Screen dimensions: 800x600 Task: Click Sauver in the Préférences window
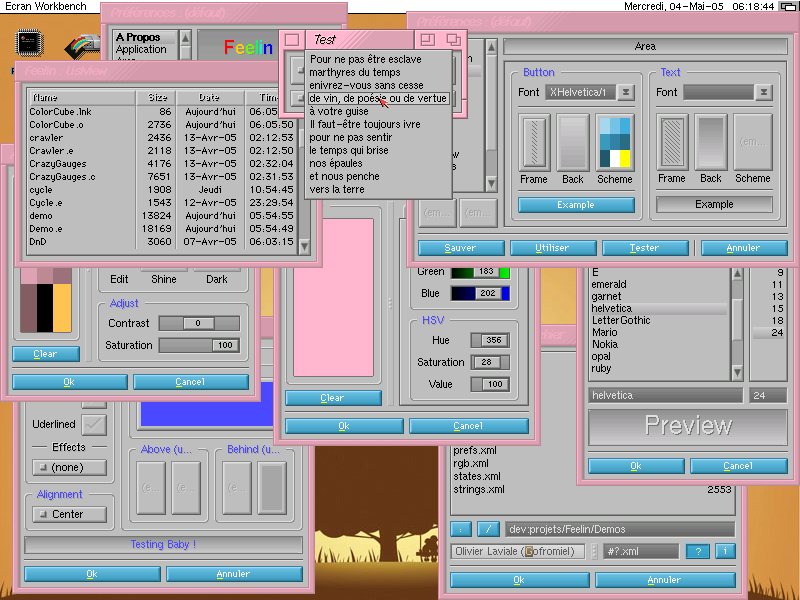tap(461, 248)
